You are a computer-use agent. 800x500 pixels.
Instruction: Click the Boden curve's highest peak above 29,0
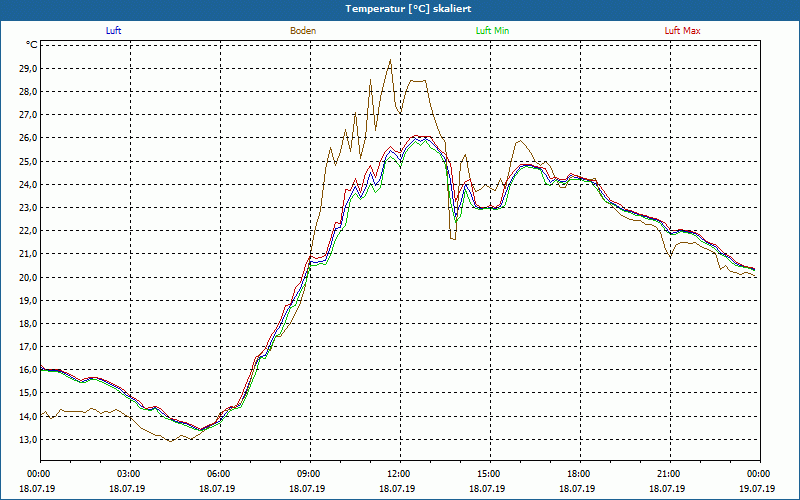[390, 60]
